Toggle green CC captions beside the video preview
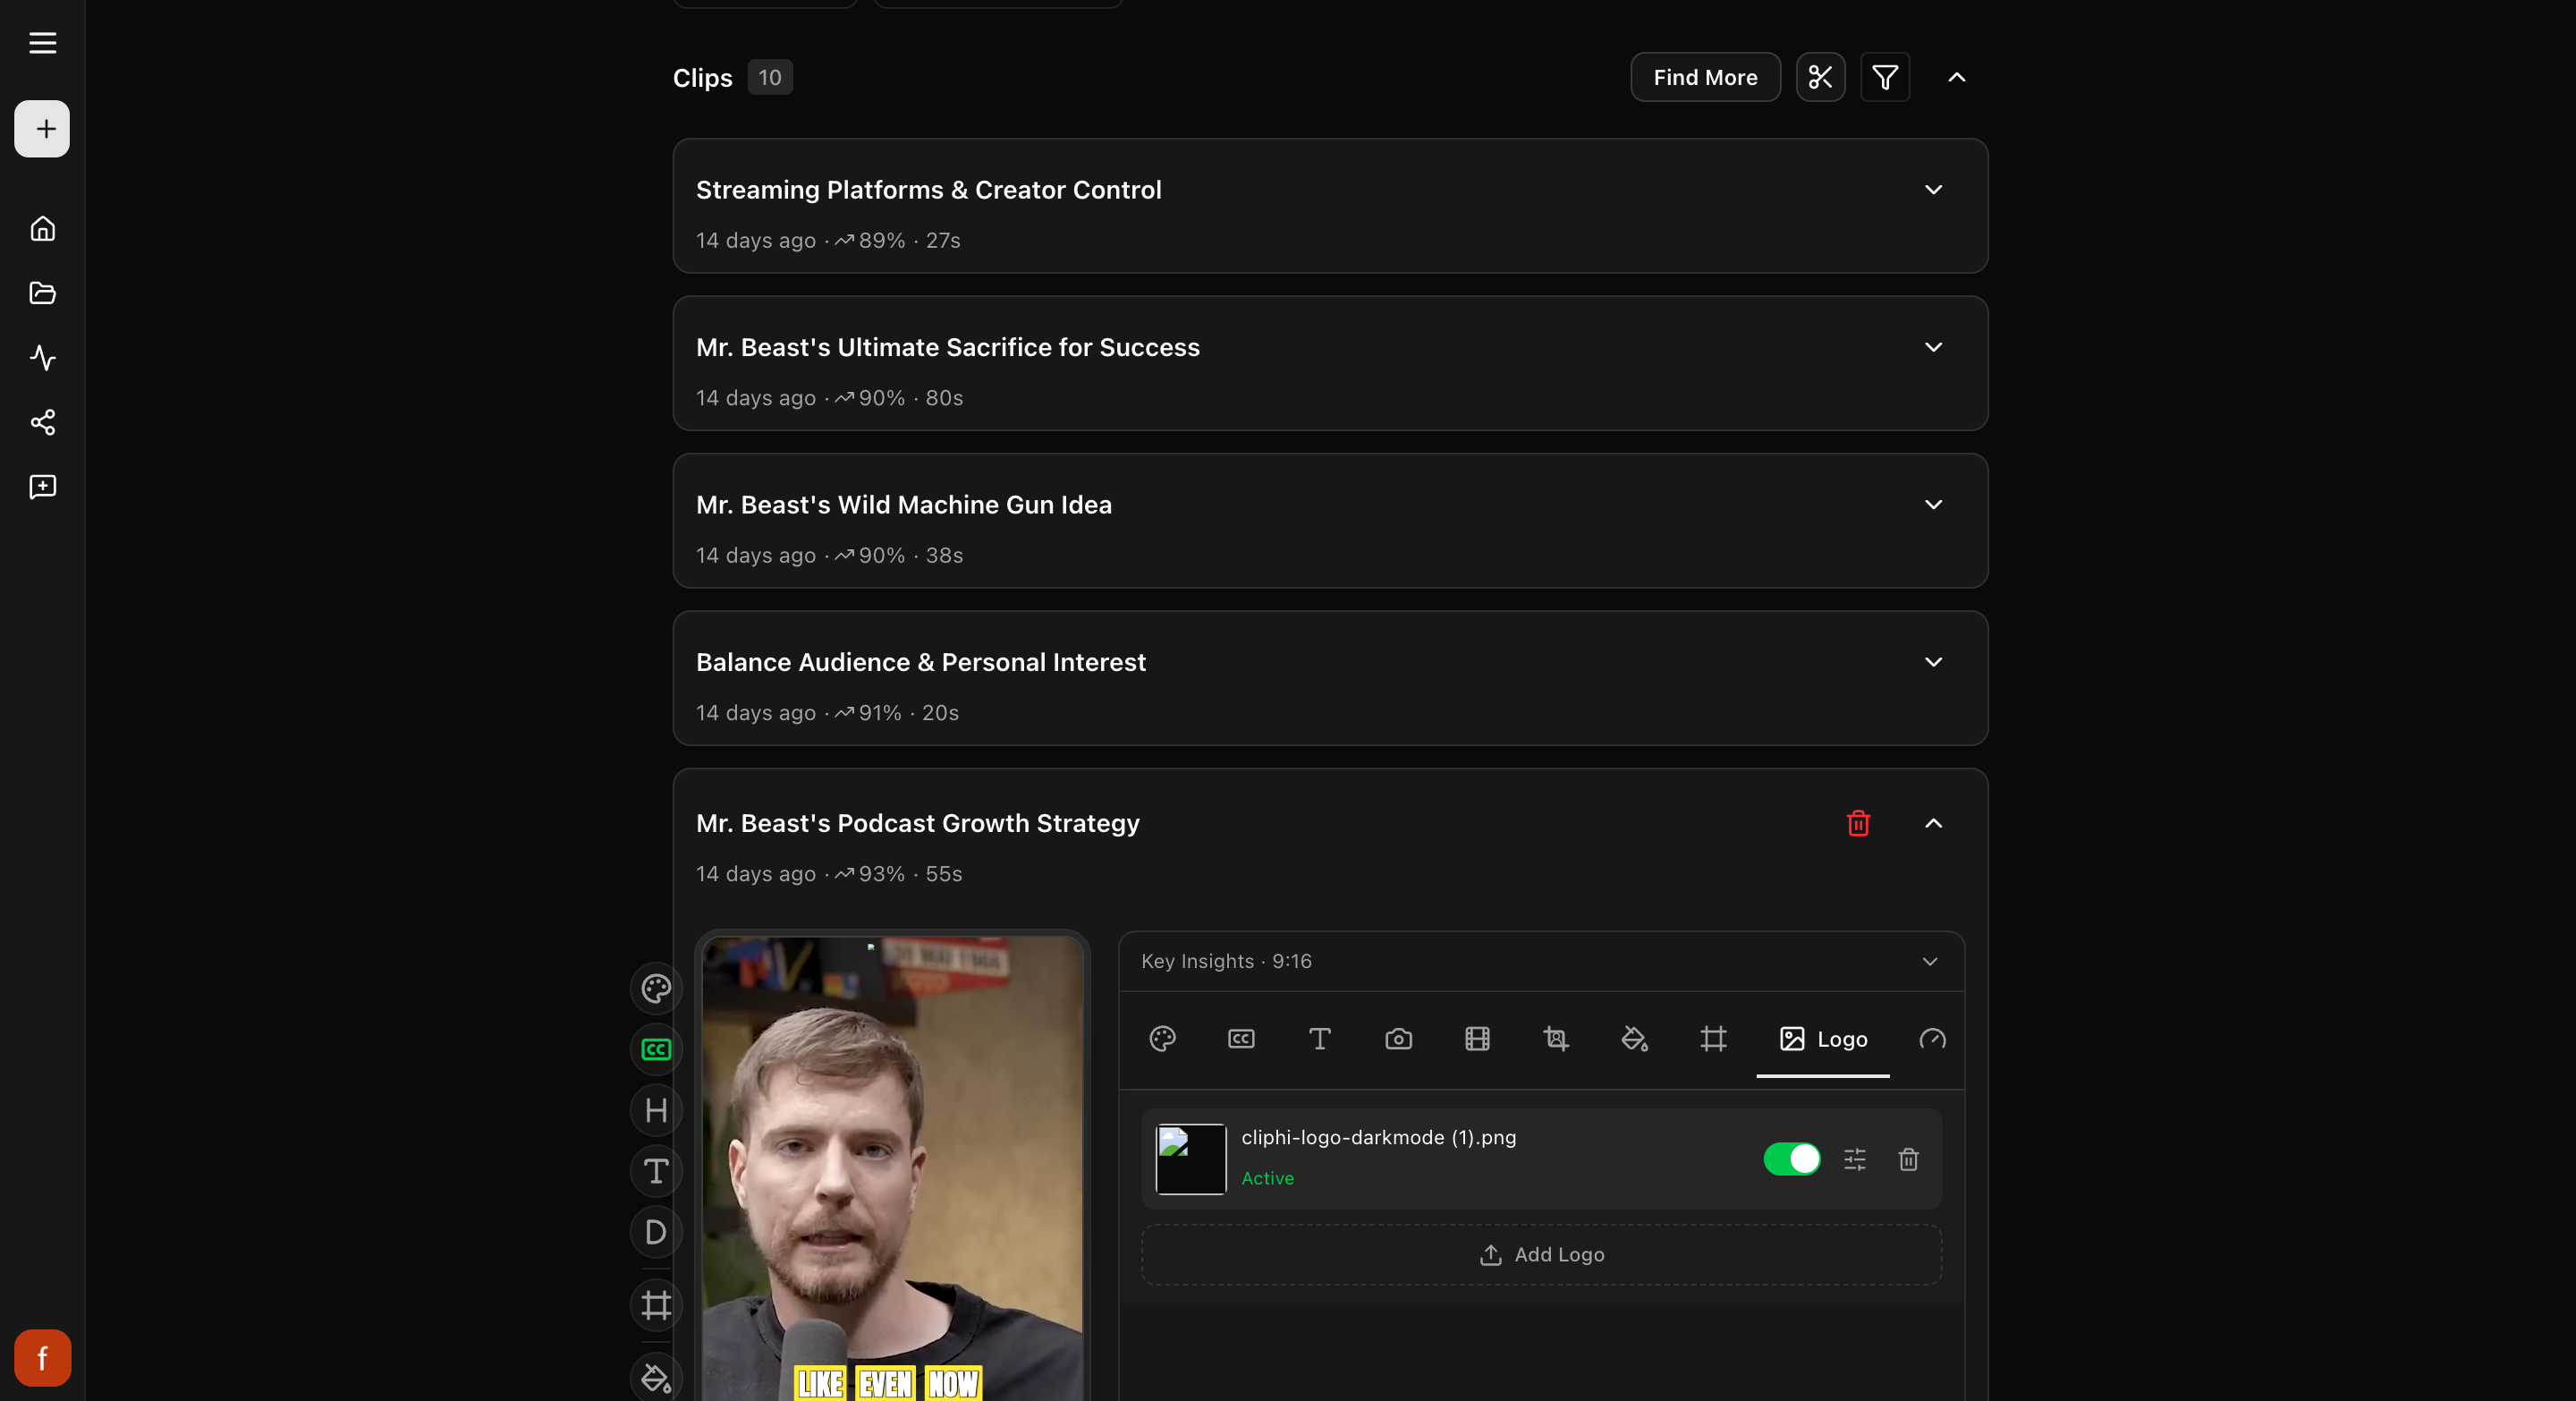This screenshot has width=2576, height=1401. click(x=656, y=1049)
